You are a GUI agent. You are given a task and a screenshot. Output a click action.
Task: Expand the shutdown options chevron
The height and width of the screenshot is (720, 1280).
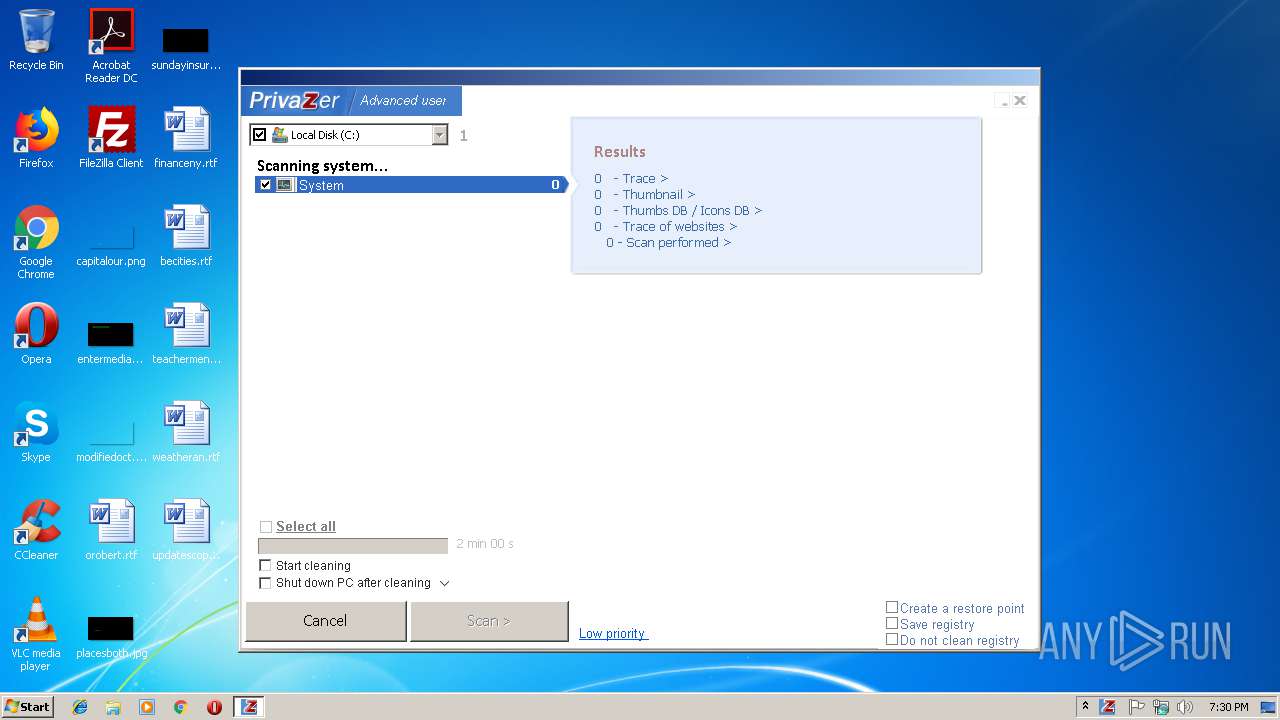coord(445,583)
